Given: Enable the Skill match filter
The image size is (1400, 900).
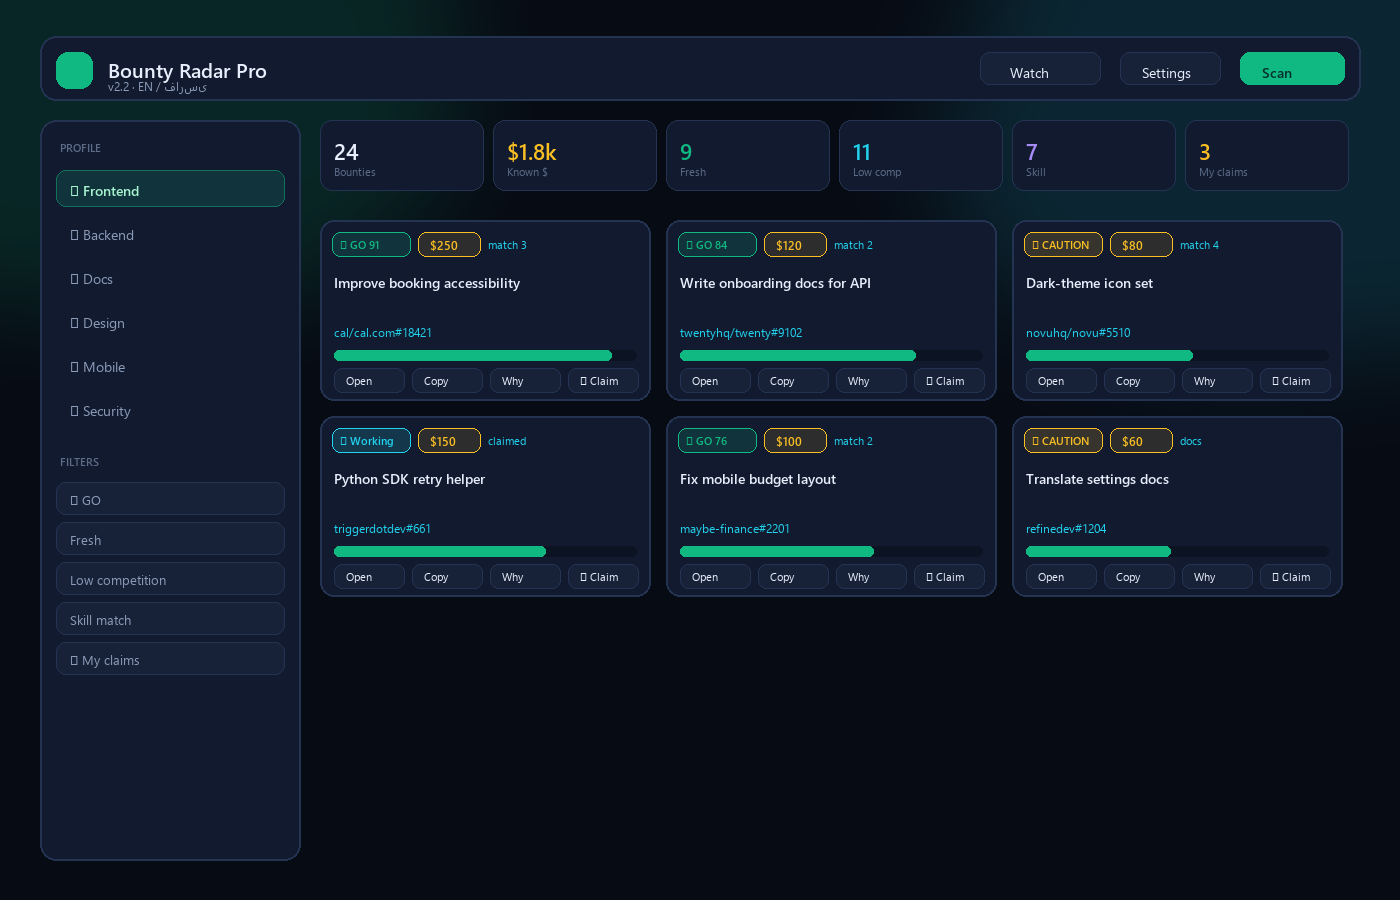Looking at the screenshot, I should click(x=170, y=619).
